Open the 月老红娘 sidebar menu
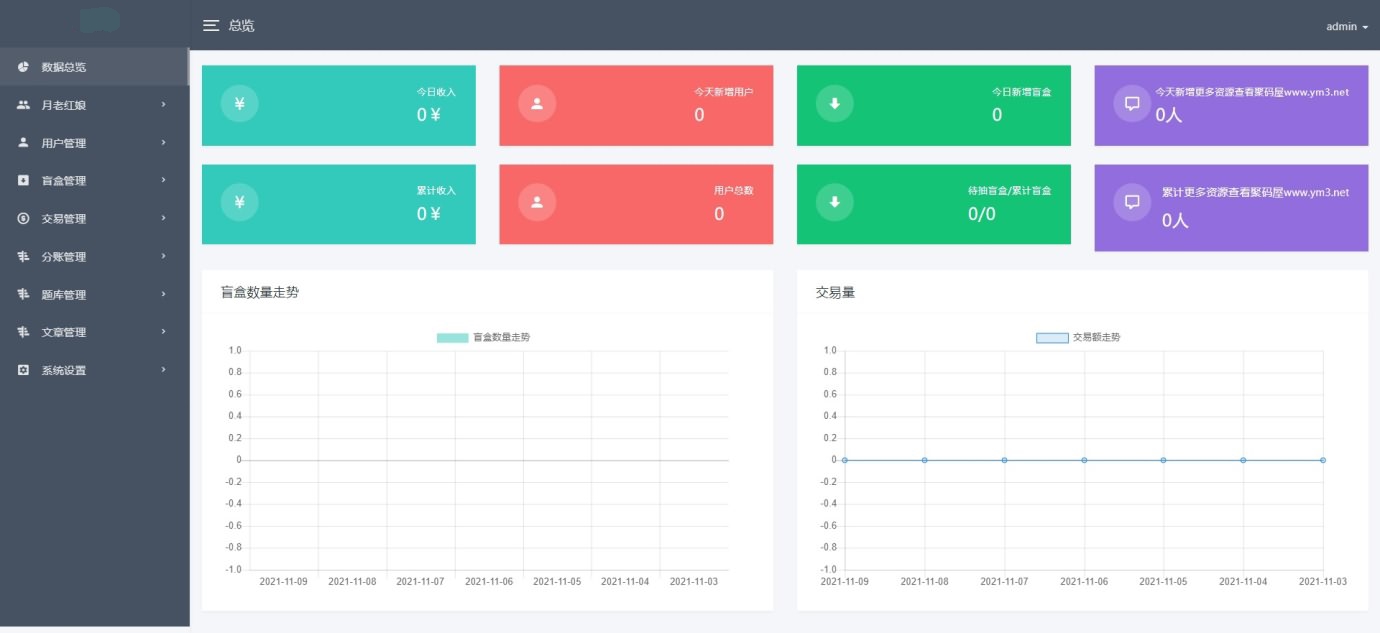Image resolution: width=1380 pixels, height=633 pixels. [94, 105]
